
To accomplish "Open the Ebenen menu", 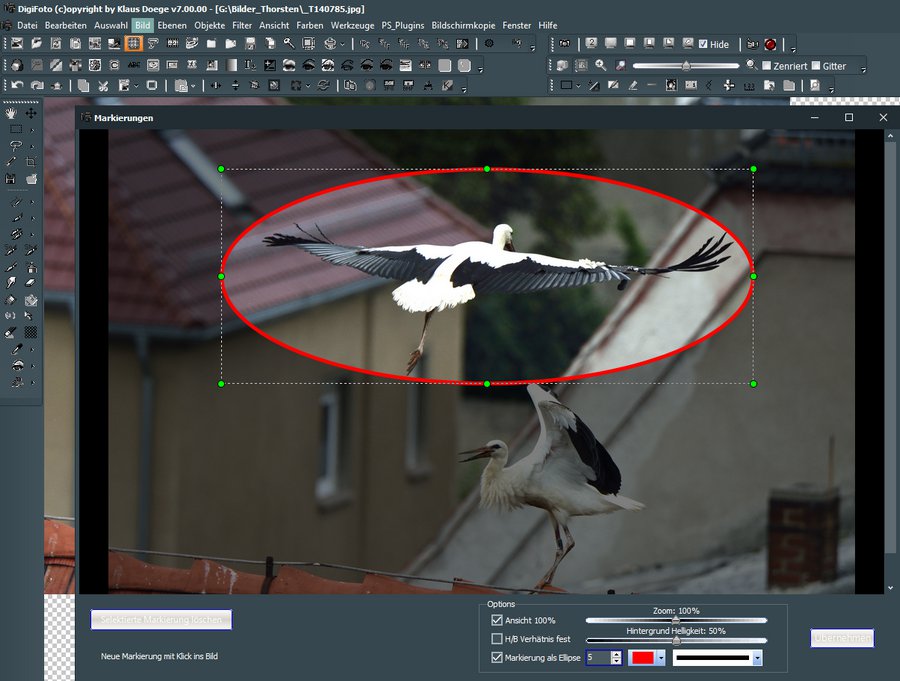I will pos(172,24).
